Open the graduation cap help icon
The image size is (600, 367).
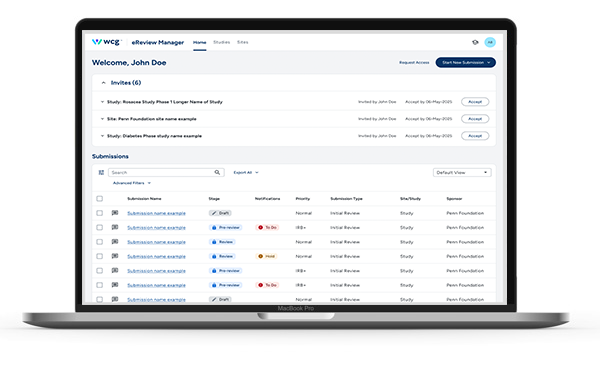click(475, 42)
